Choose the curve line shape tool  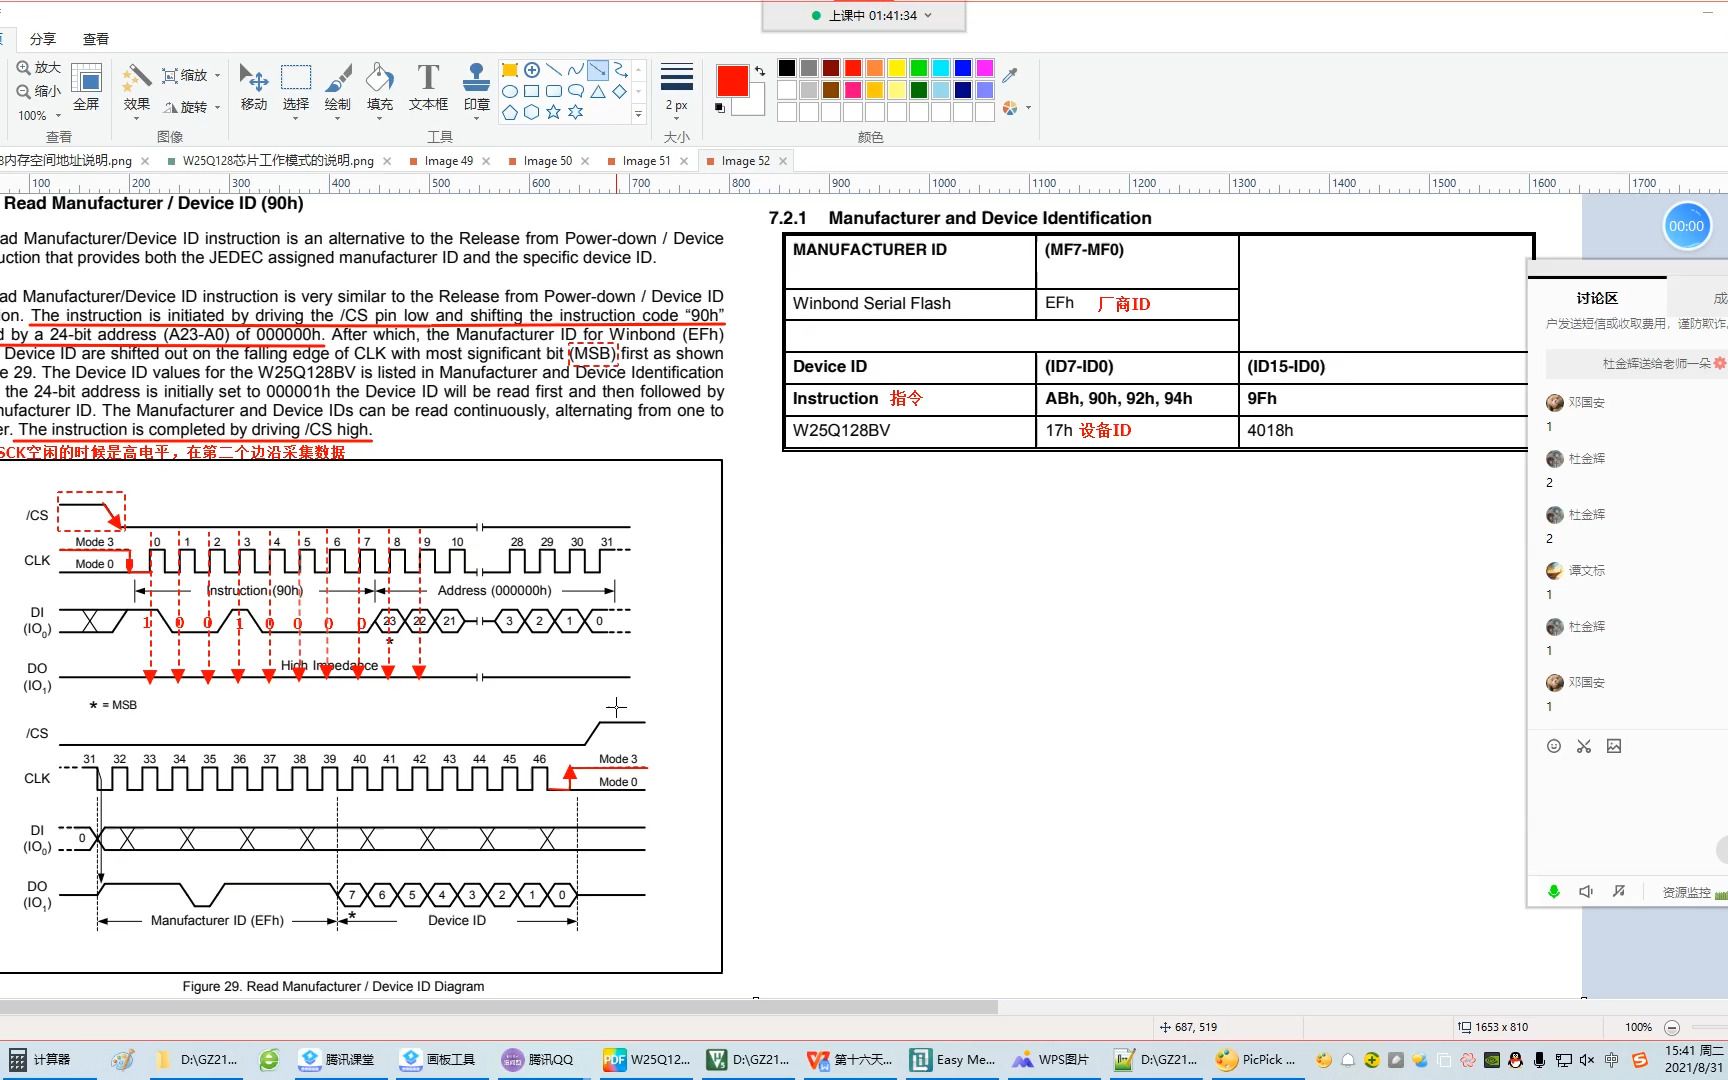pos(576,70)
